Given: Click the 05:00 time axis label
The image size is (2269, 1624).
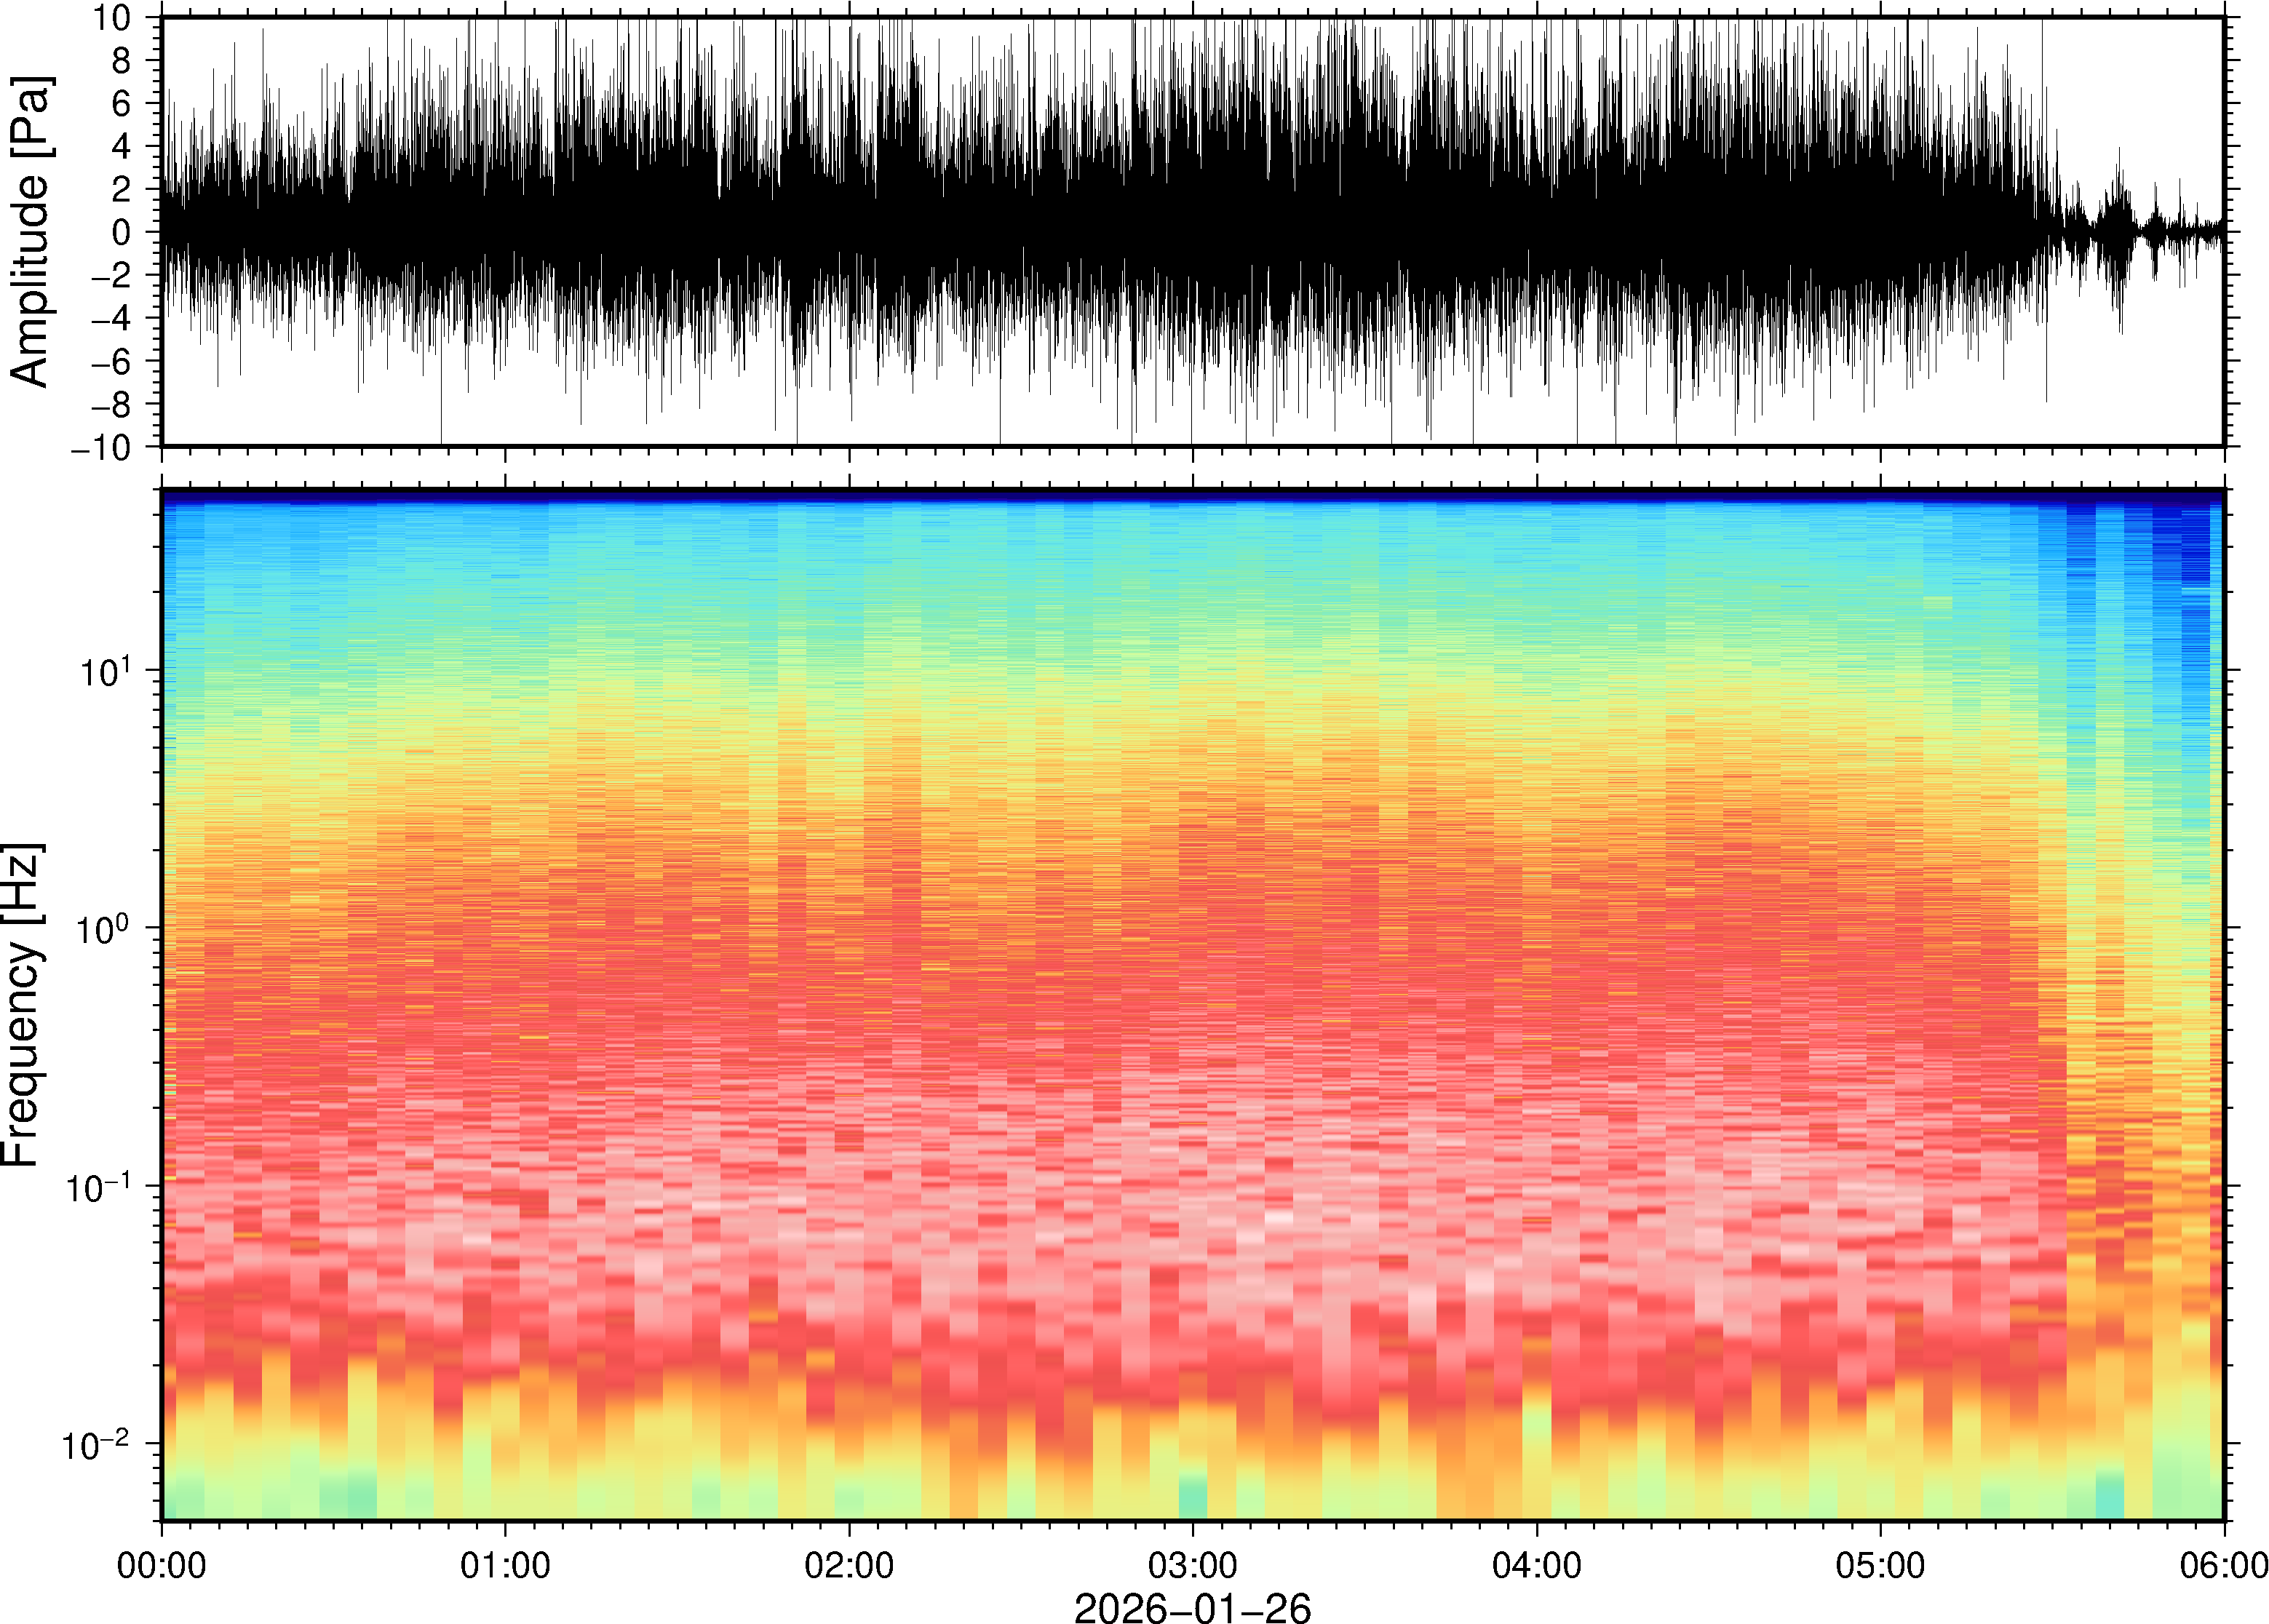Looking at the screenshot, I should coord(1880,1565).
